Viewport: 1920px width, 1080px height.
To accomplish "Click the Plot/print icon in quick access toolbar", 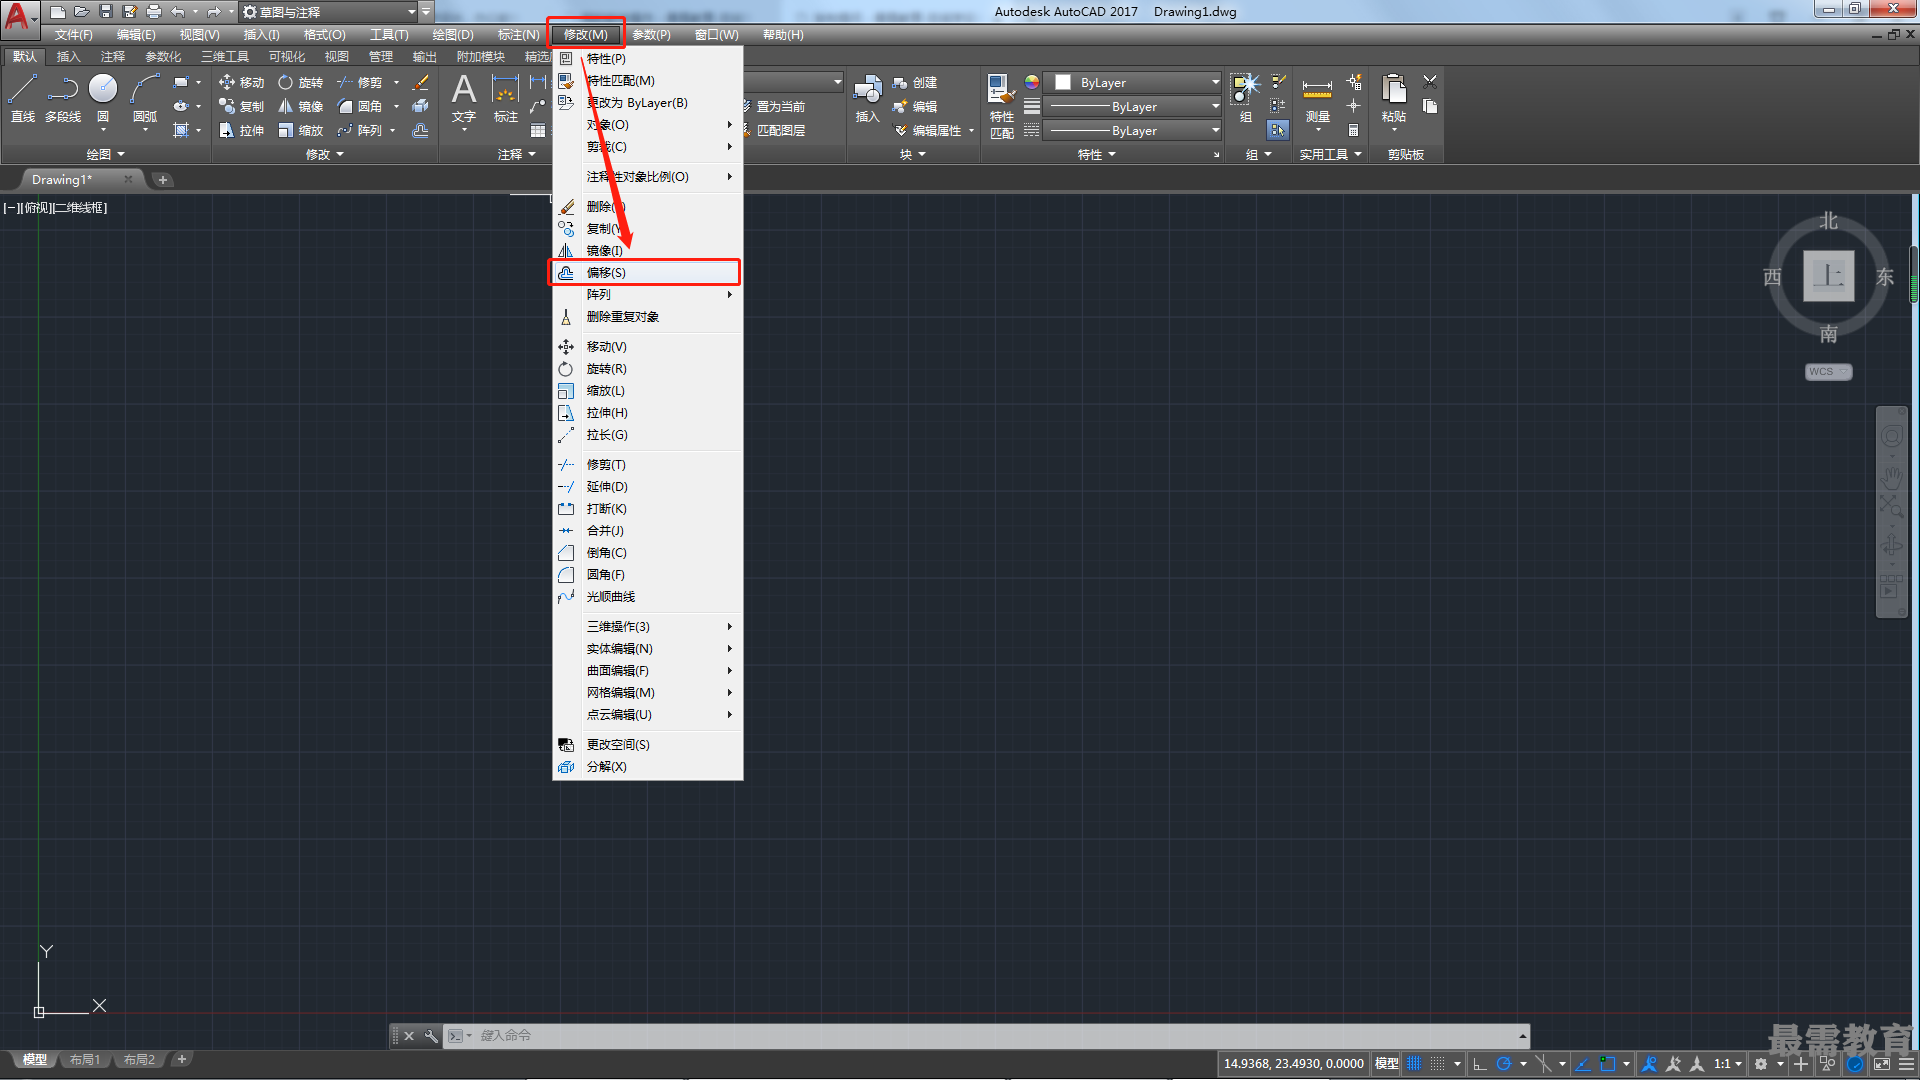I will click(x=154, y=12).
